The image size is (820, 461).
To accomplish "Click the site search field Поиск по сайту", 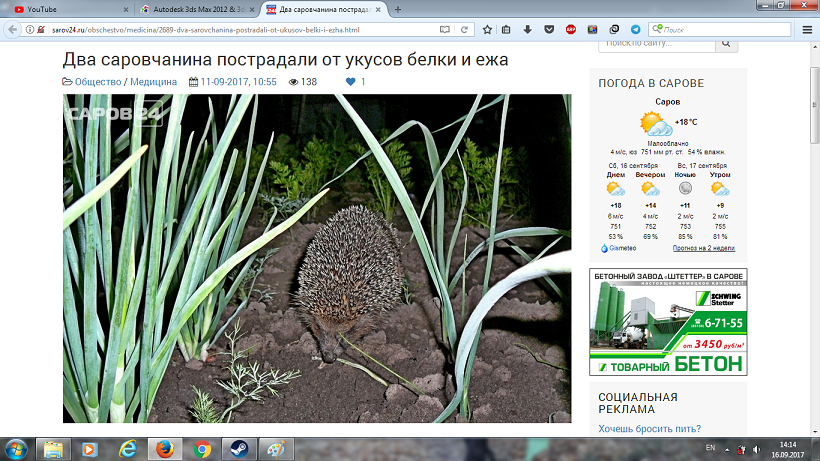I will (657, 44).
